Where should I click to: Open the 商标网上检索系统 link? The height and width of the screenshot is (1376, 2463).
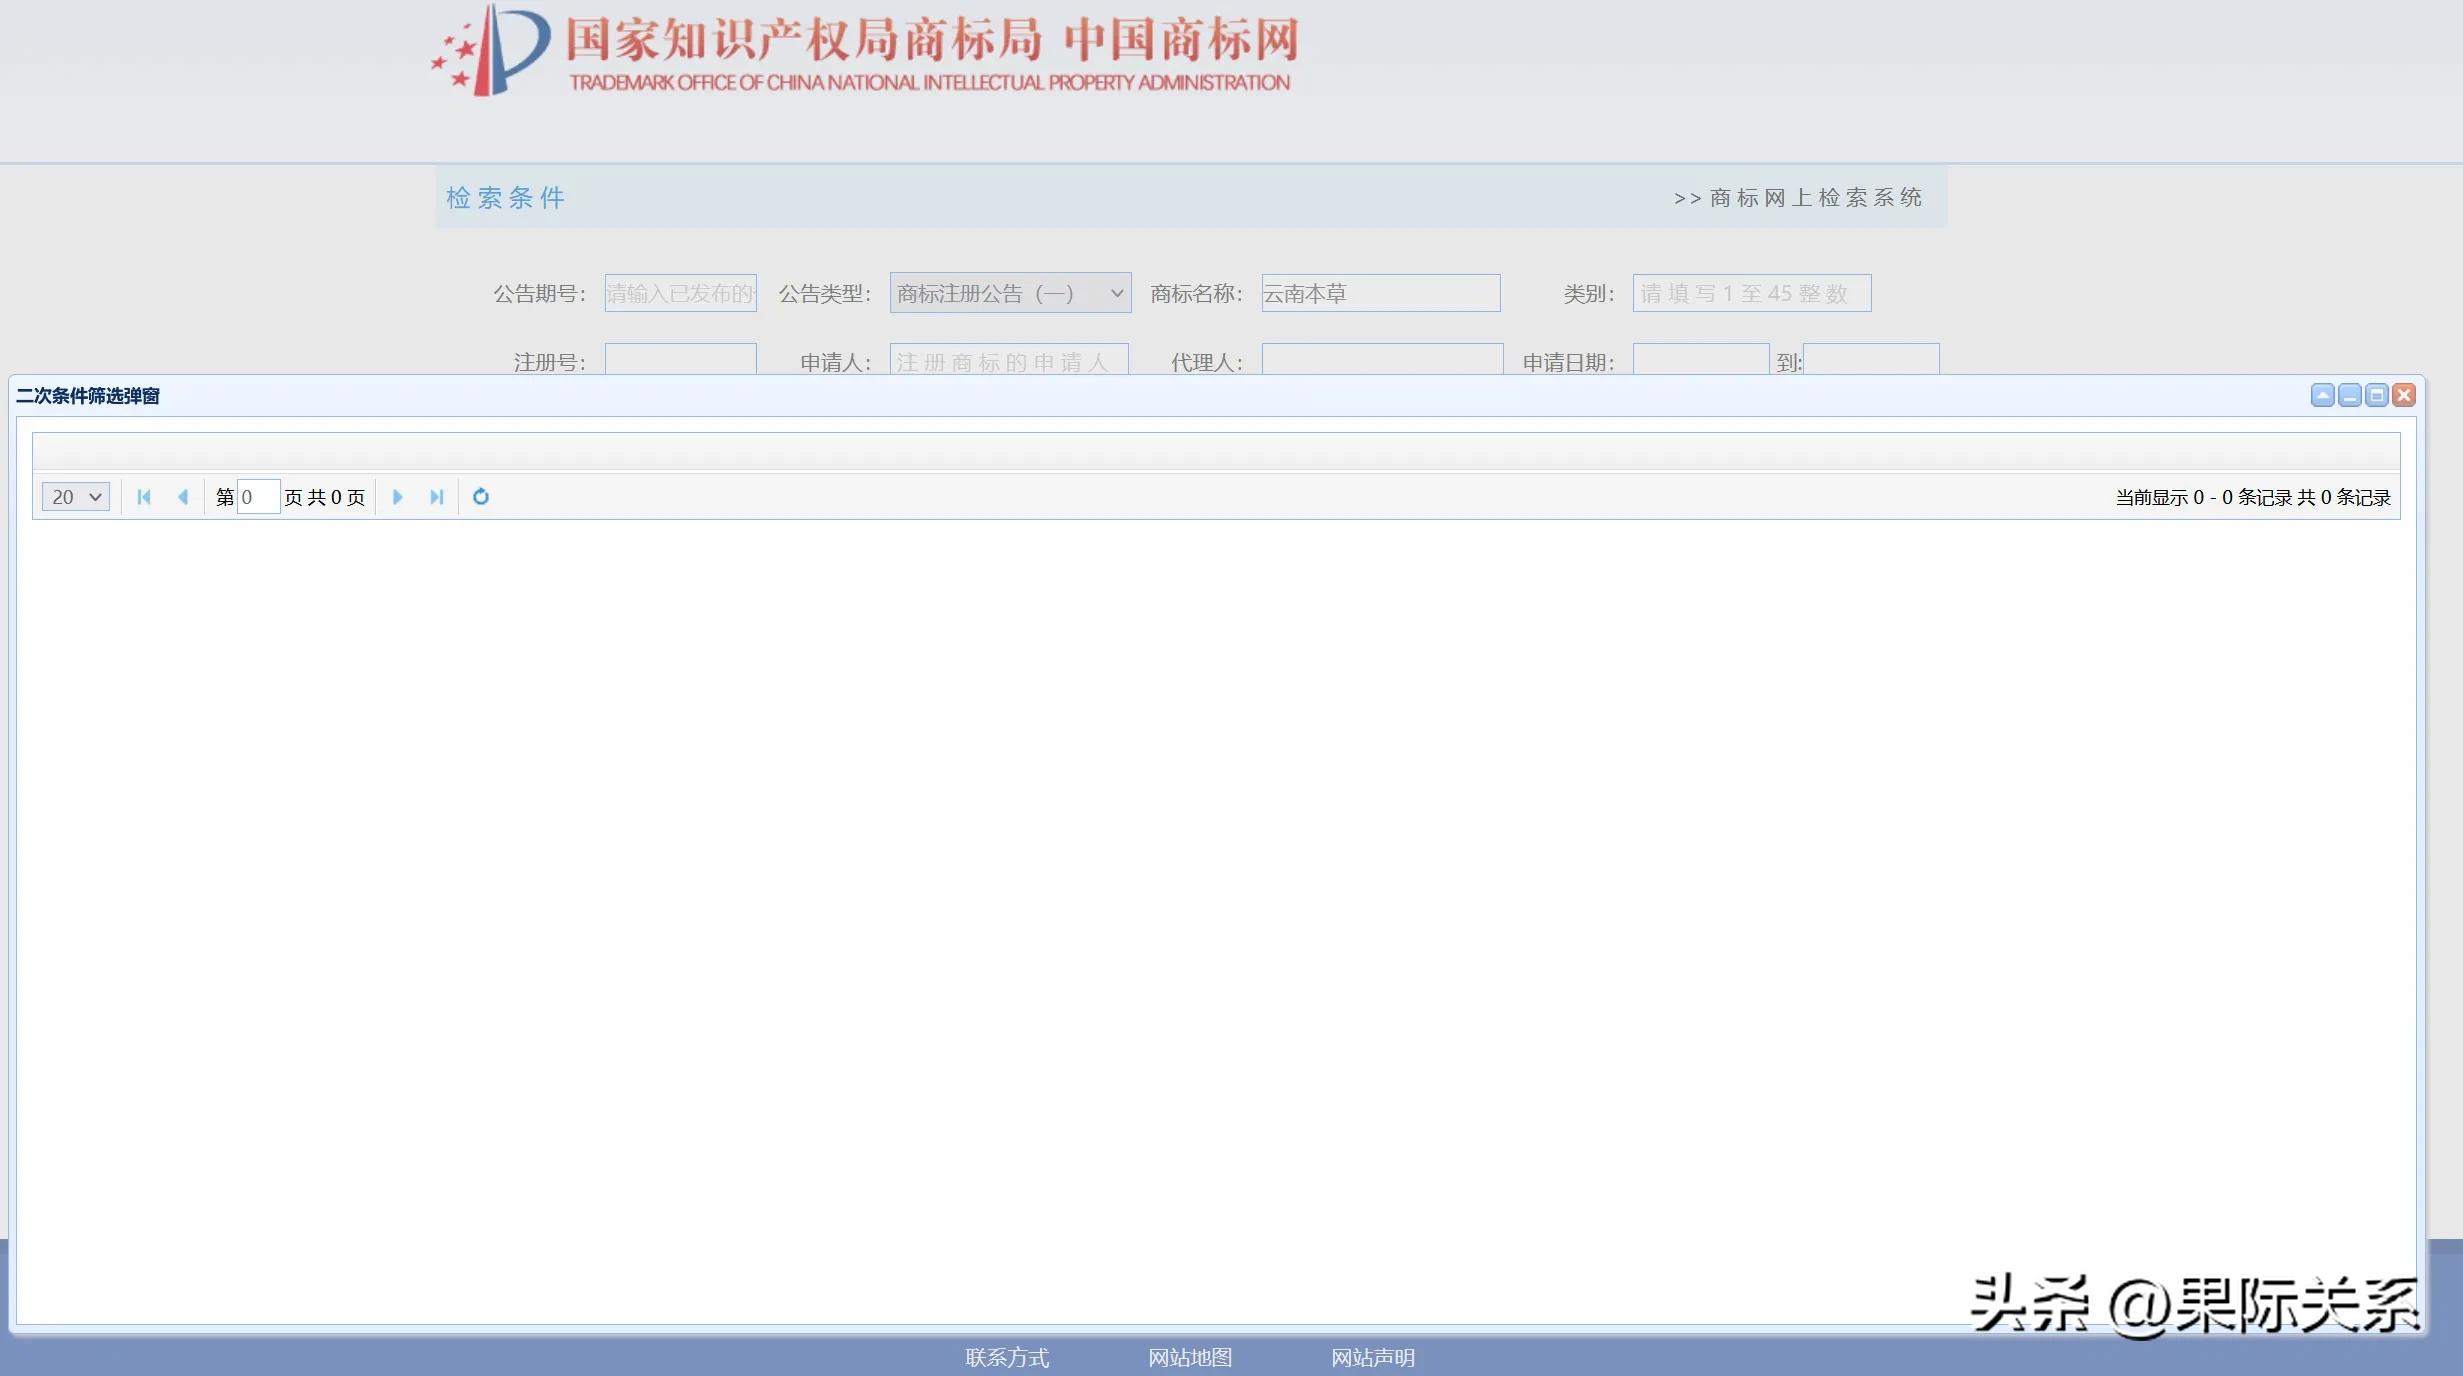1815,198
